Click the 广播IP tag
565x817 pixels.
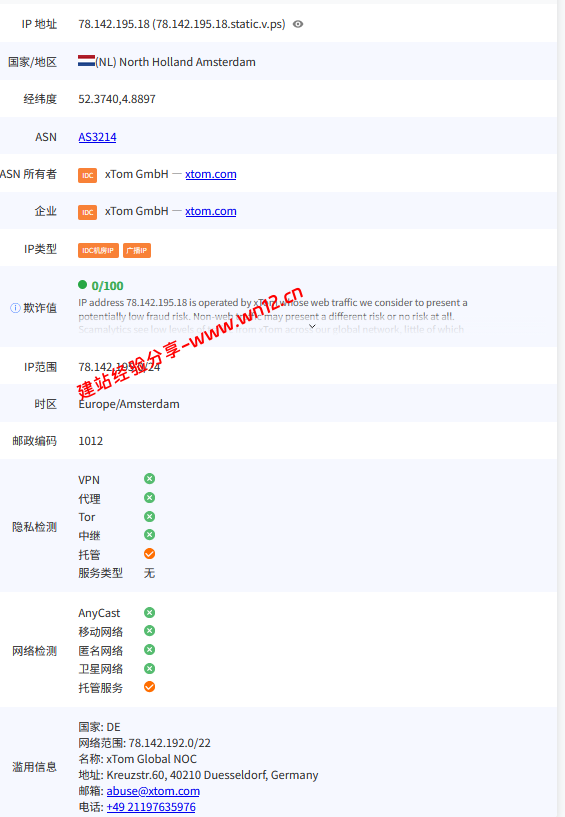point(137,250)
